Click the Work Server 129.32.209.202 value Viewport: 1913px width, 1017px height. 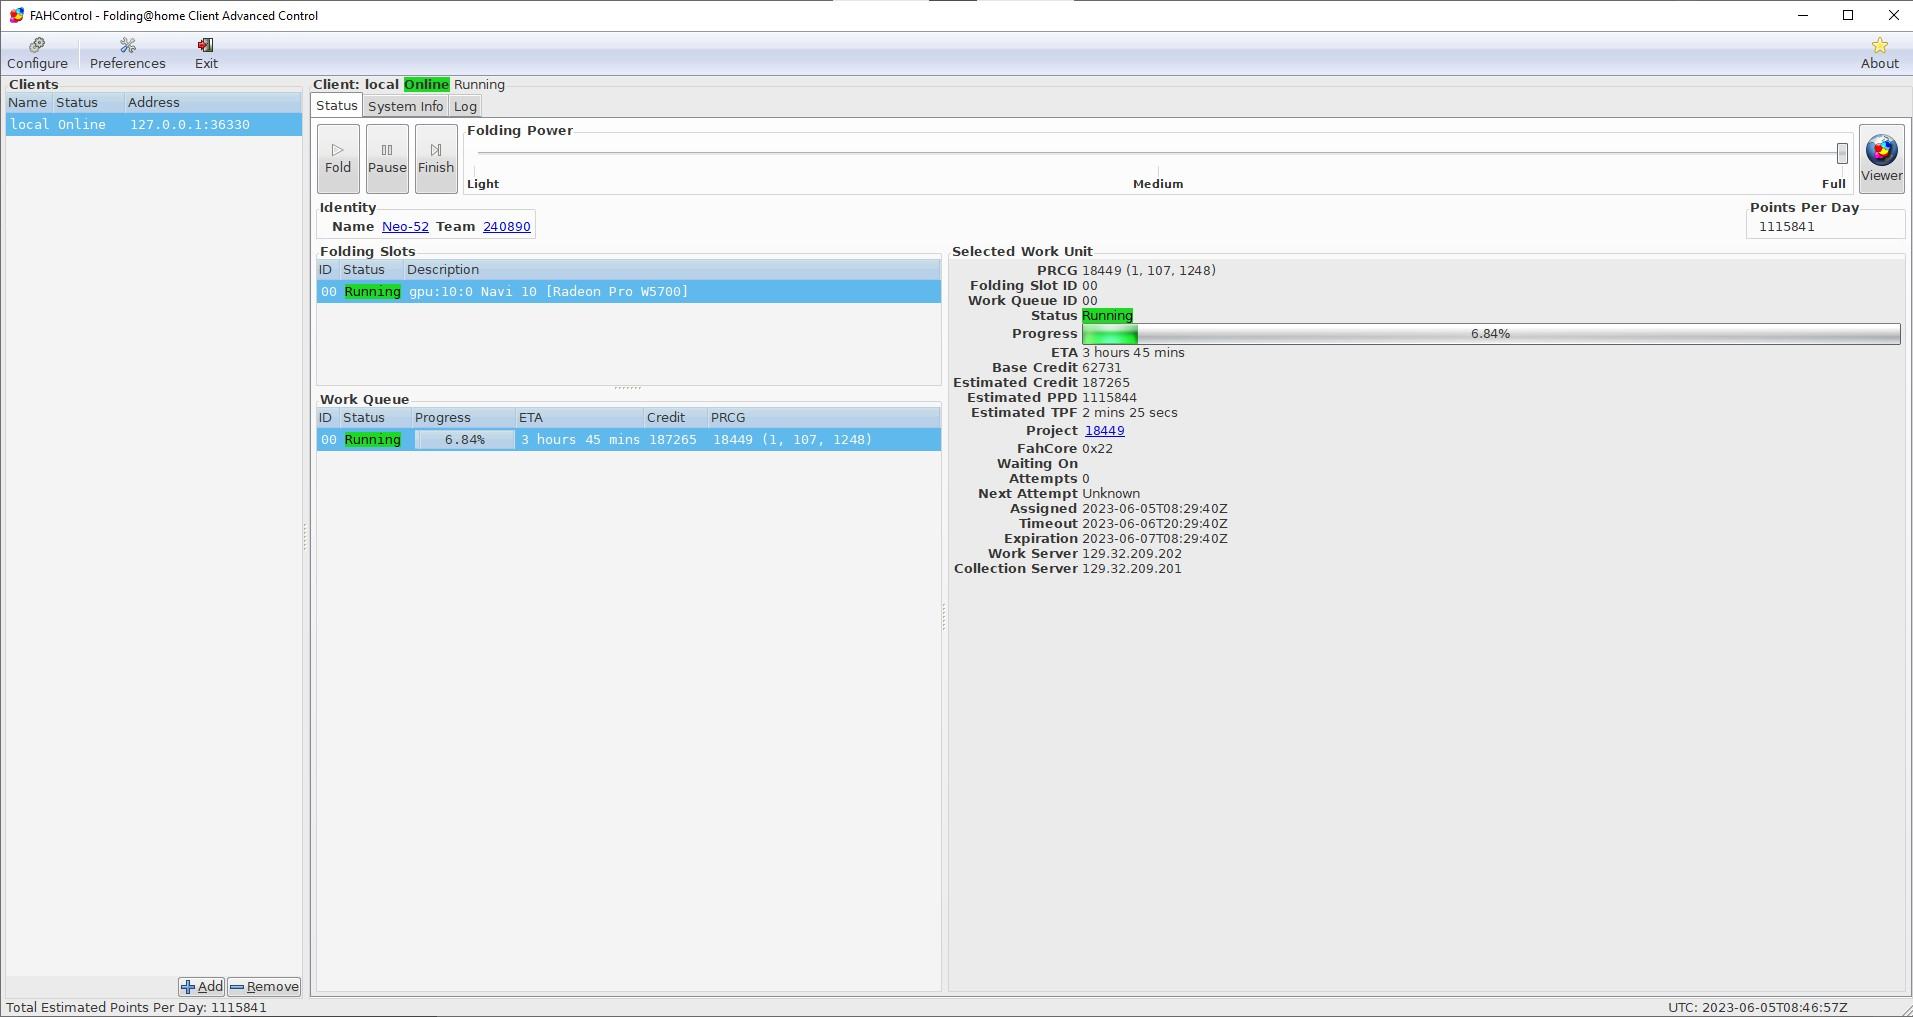[x=1132, y=554]
